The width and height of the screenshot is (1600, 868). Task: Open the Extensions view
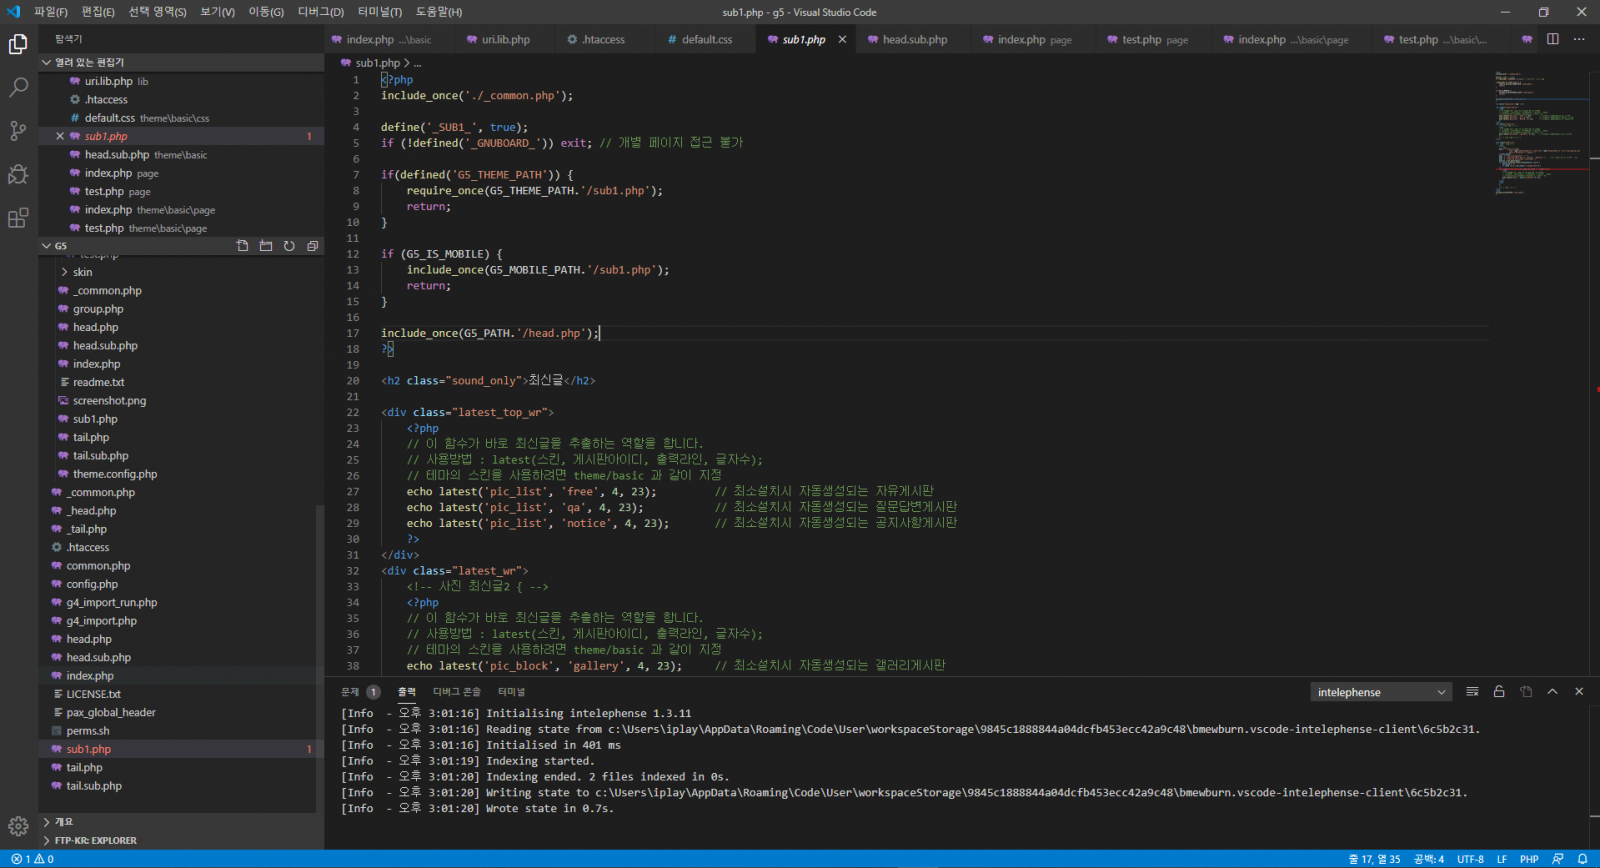tap(18, 218)
